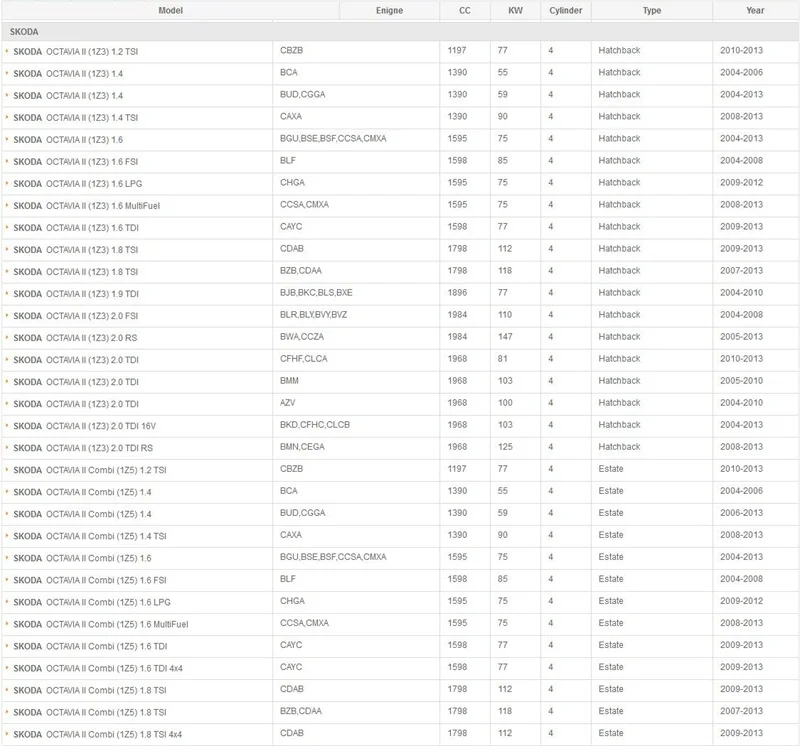800x746 pixels.
Task: Click the Type column header
Action: point(652,10)
